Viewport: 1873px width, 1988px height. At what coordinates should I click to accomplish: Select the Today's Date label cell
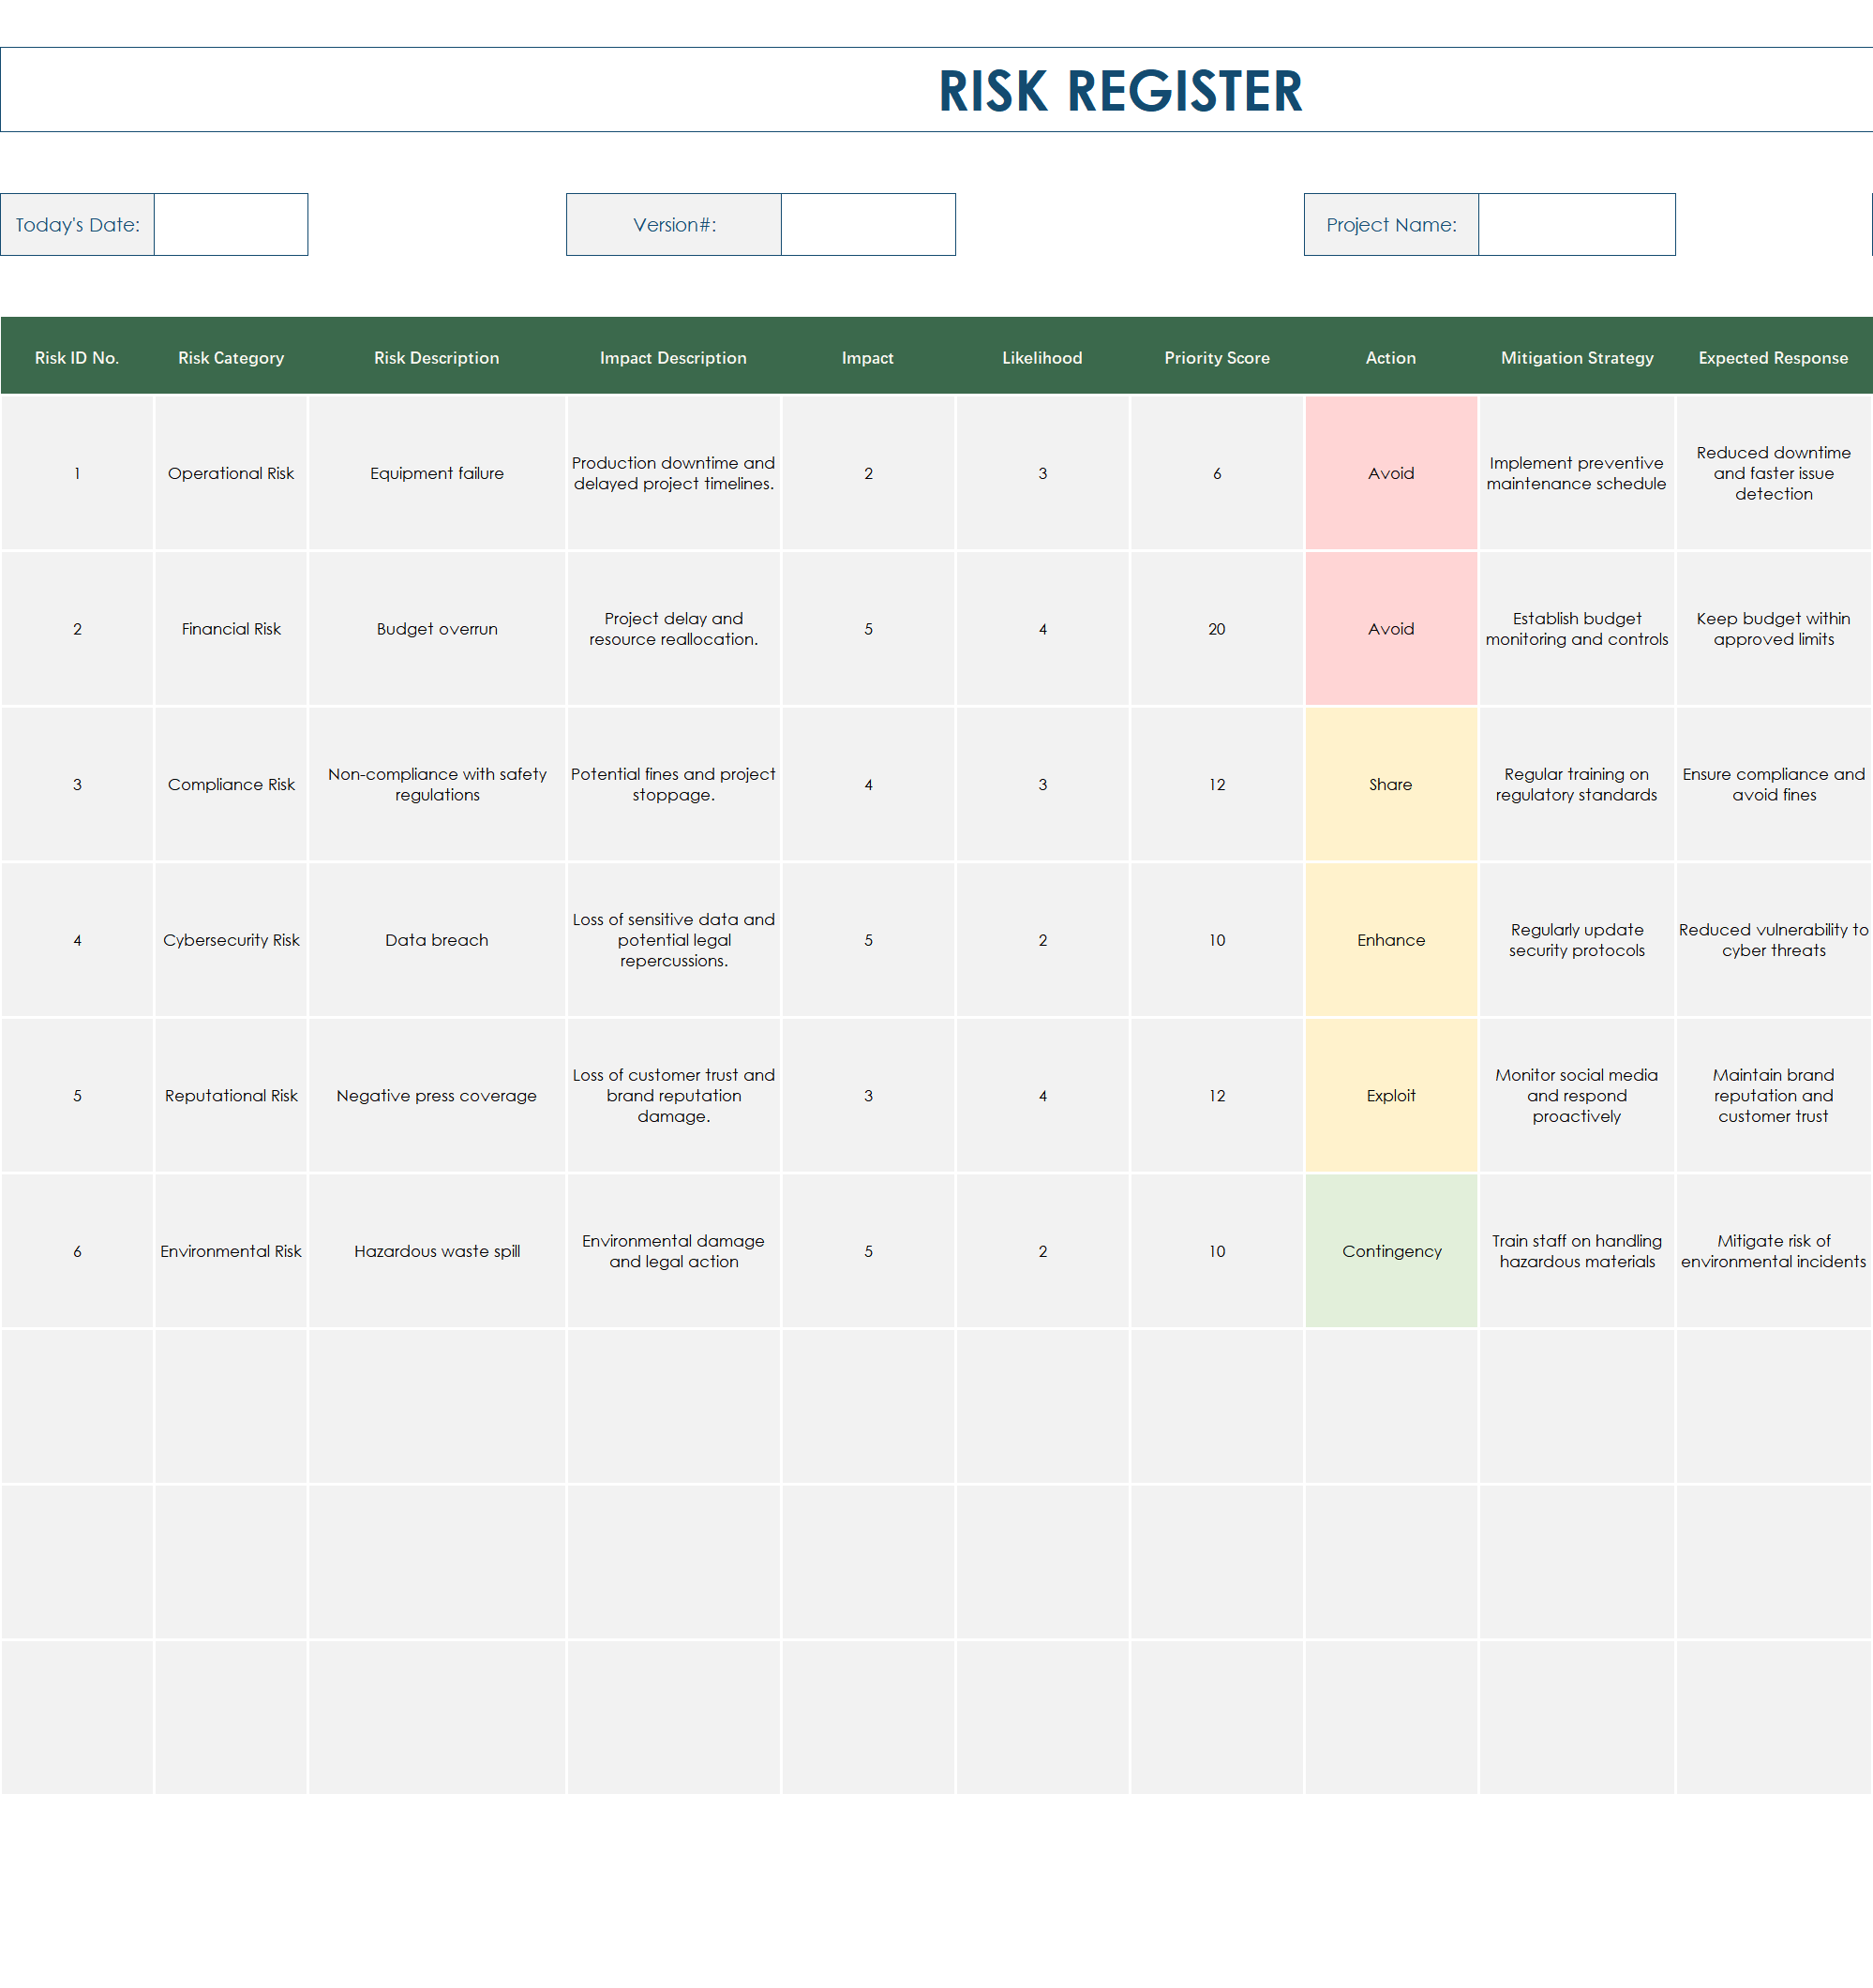click(x=77, y=224)
